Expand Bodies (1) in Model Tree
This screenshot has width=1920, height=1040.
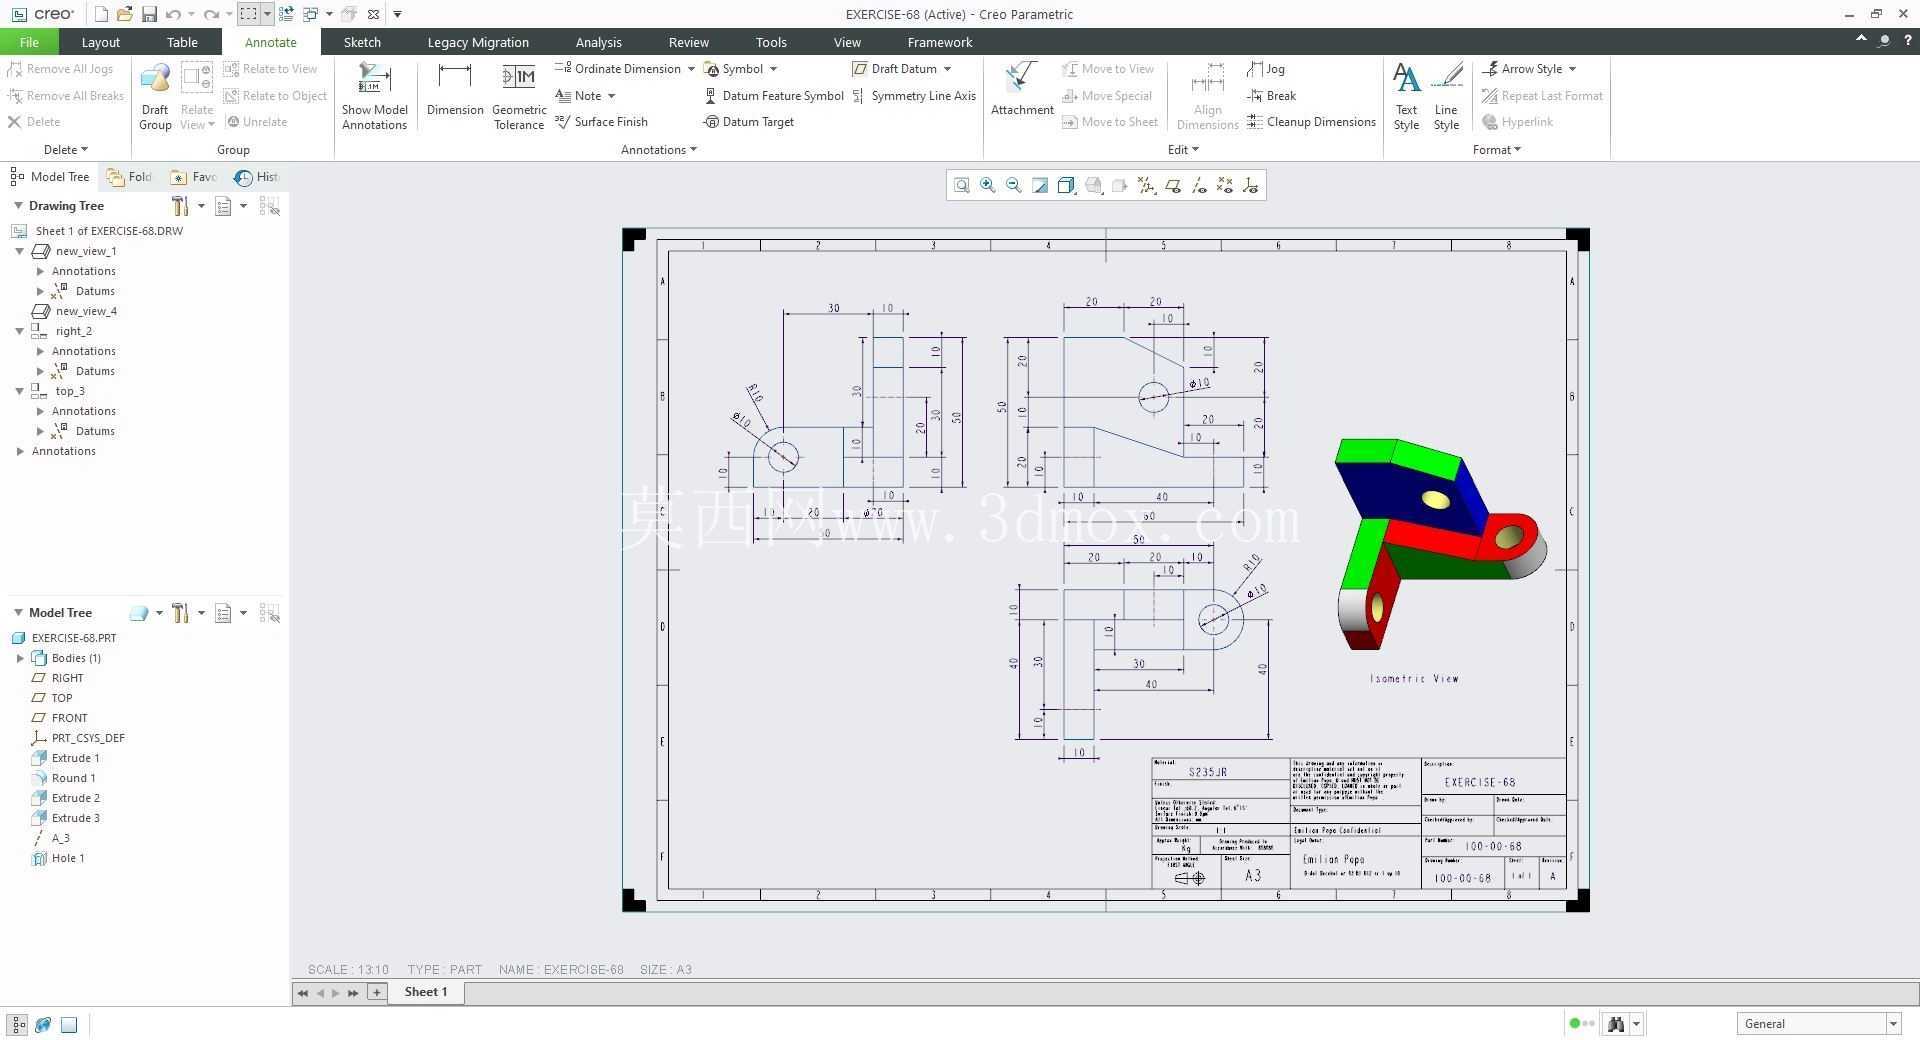tap(20, 658)
